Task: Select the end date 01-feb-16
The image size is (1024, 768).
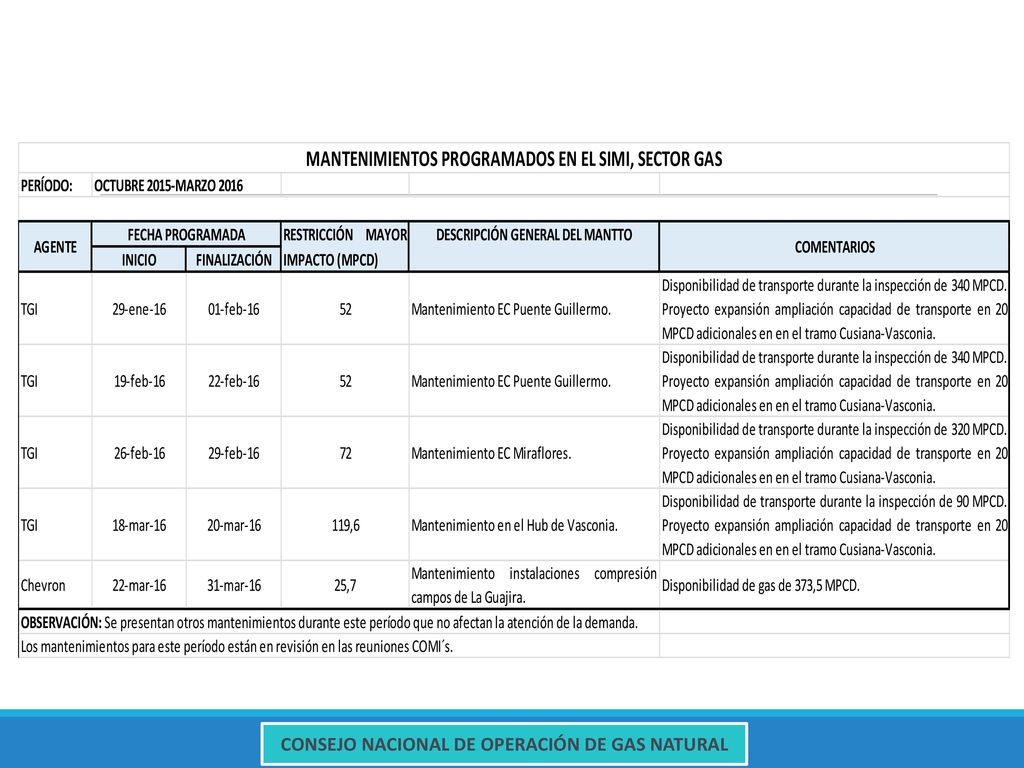Action: [x=233, y=309]
